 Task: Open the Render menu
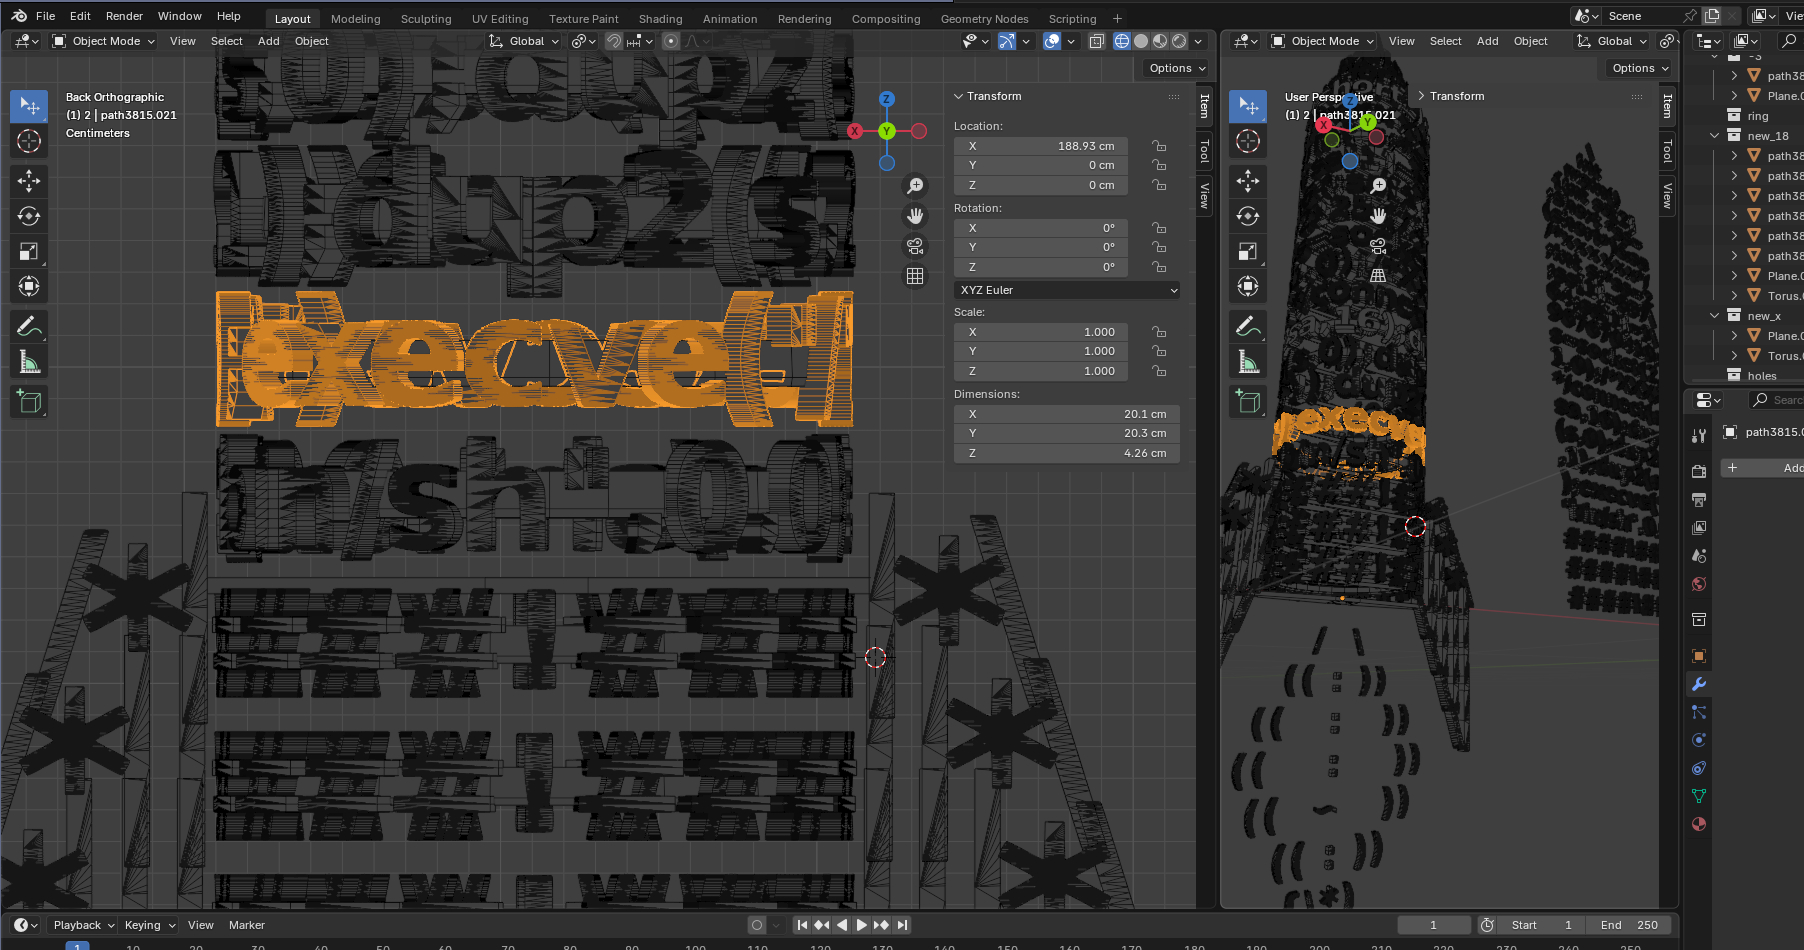(x=124, y=16)
